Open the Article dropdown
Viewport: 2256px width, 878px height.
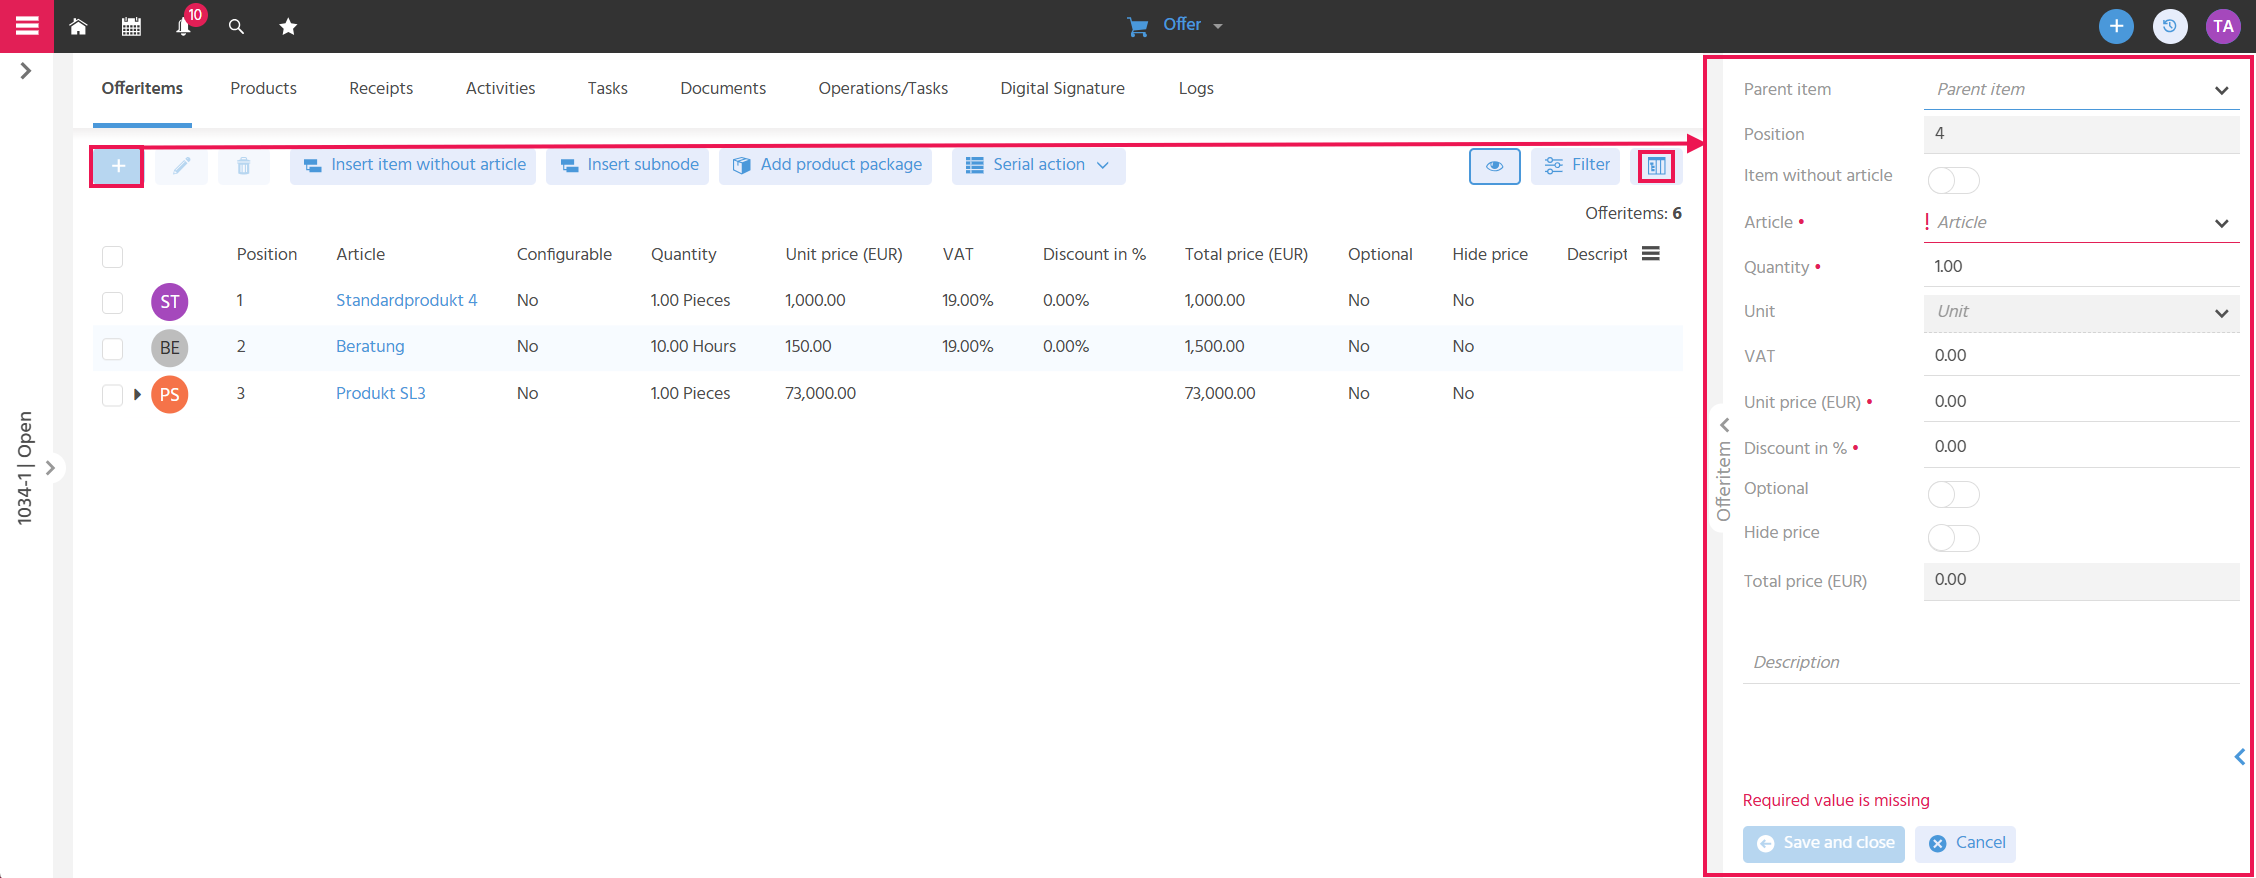[2081, 222]
